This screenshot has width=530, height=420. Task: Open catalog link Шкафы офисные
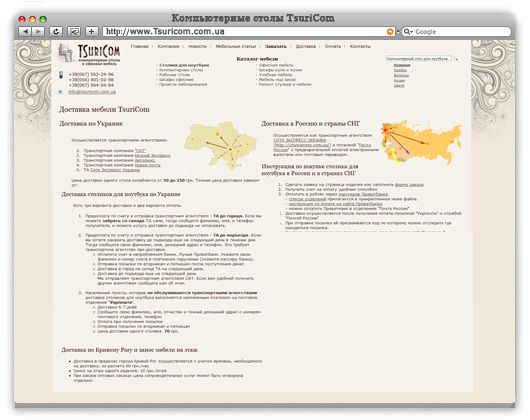pyautogui.click(x=176, y=79)
